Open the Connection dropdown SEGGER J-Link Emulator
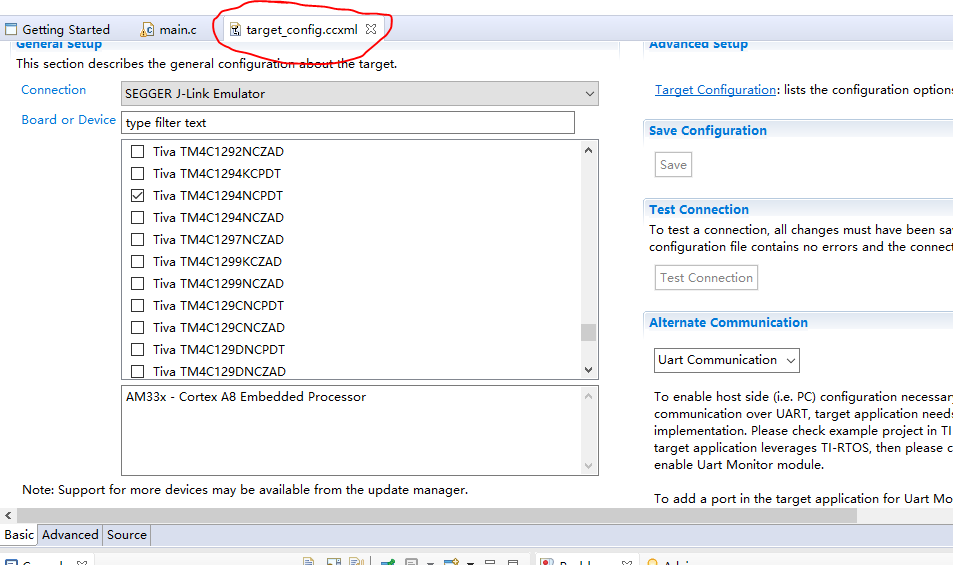This screenshot has width=953, height=565. click(360, 94)
